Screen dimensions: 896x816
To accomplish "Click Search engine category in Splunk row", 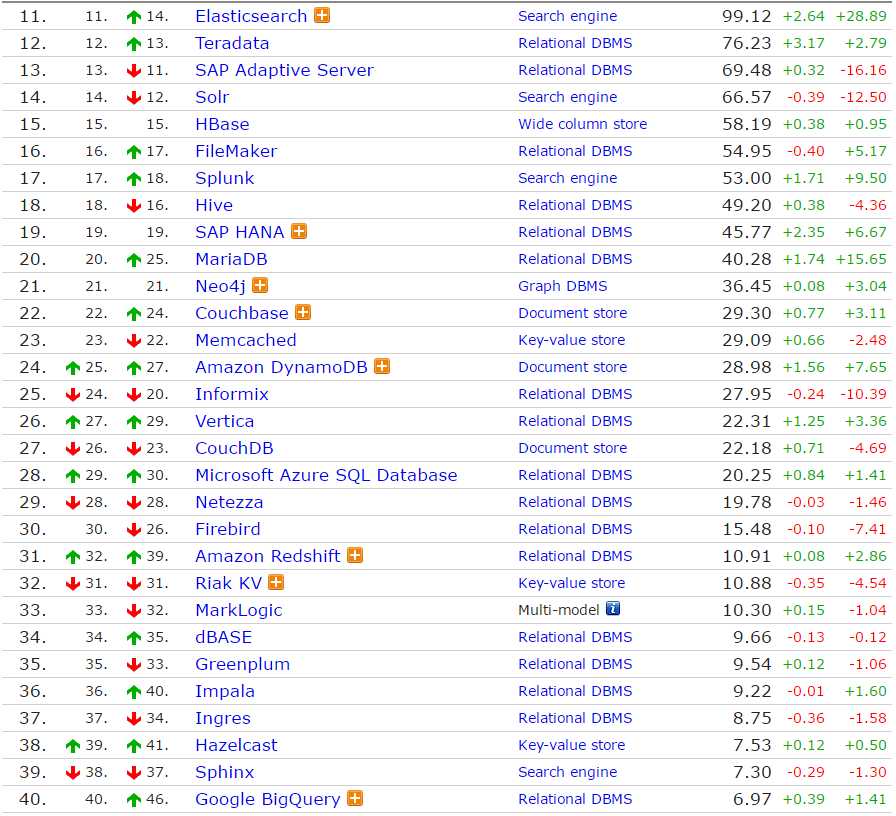I will coord(567,178).
